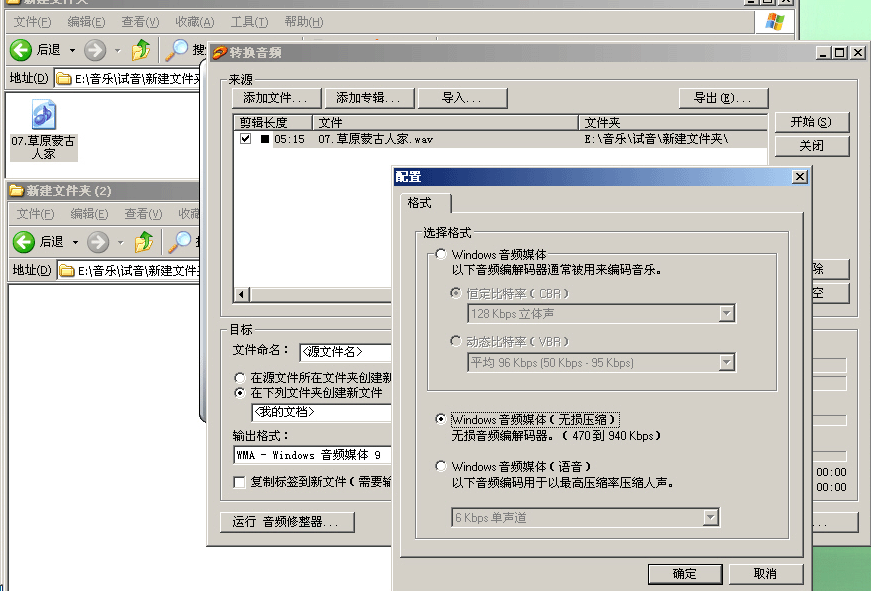The height and width of the screenshot is (591, 871).
Task: Click the 添加文件... button
Action: pyautogui.click(x=276, y=98)
